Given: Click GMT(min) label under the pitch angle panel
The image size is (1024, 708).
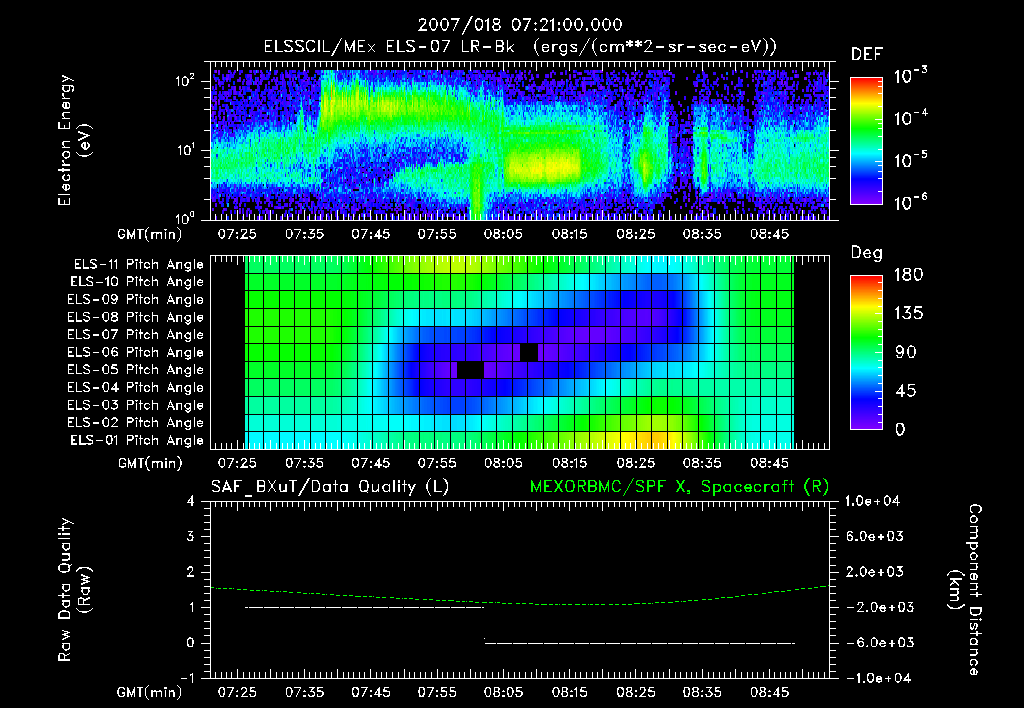Looking at the screenshot, I should click(x=150, y=463).
